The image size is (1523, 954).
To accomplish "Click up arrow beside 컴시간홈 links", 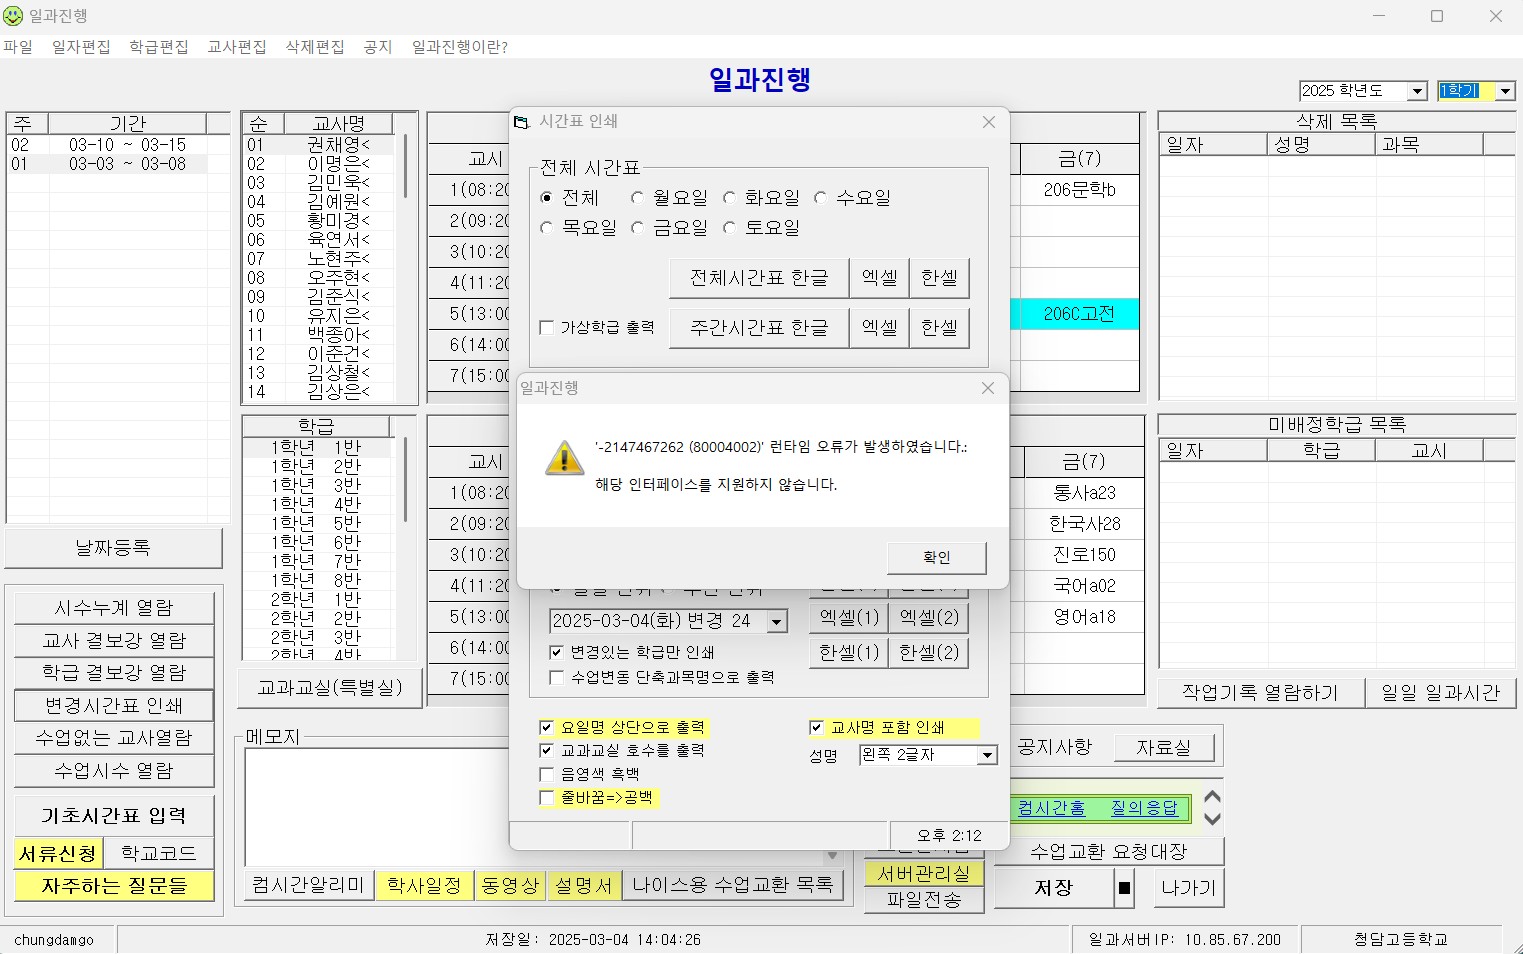I will (x=1212, y=797).
